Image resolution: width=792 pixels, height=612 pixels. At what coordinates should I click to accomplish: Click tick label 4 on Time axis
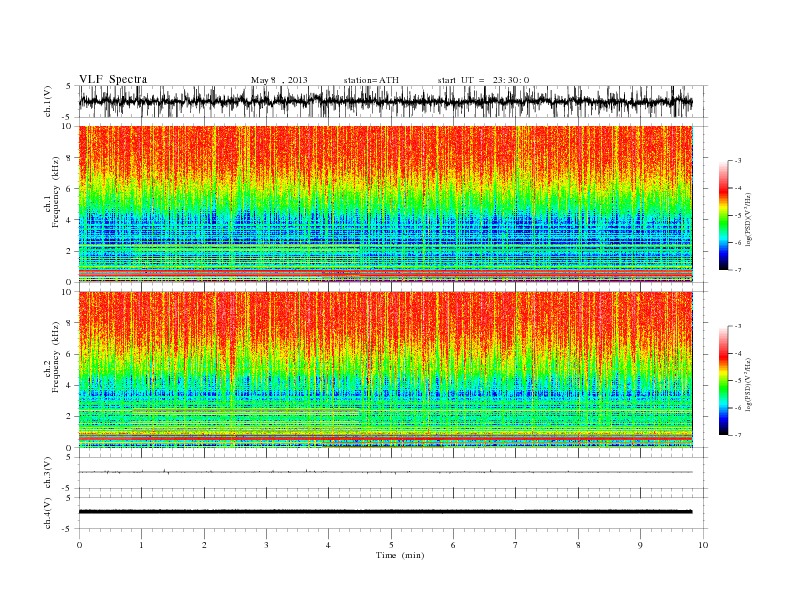coord(329,545)
